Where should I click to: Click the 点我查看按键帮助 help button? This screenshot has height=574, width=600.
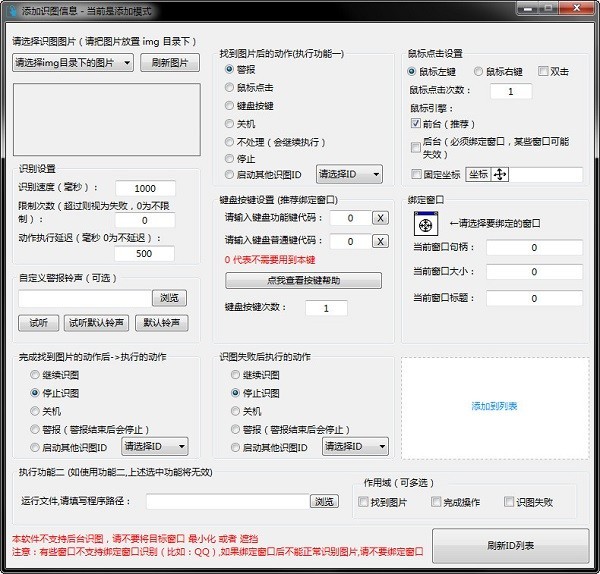[303, 280]
